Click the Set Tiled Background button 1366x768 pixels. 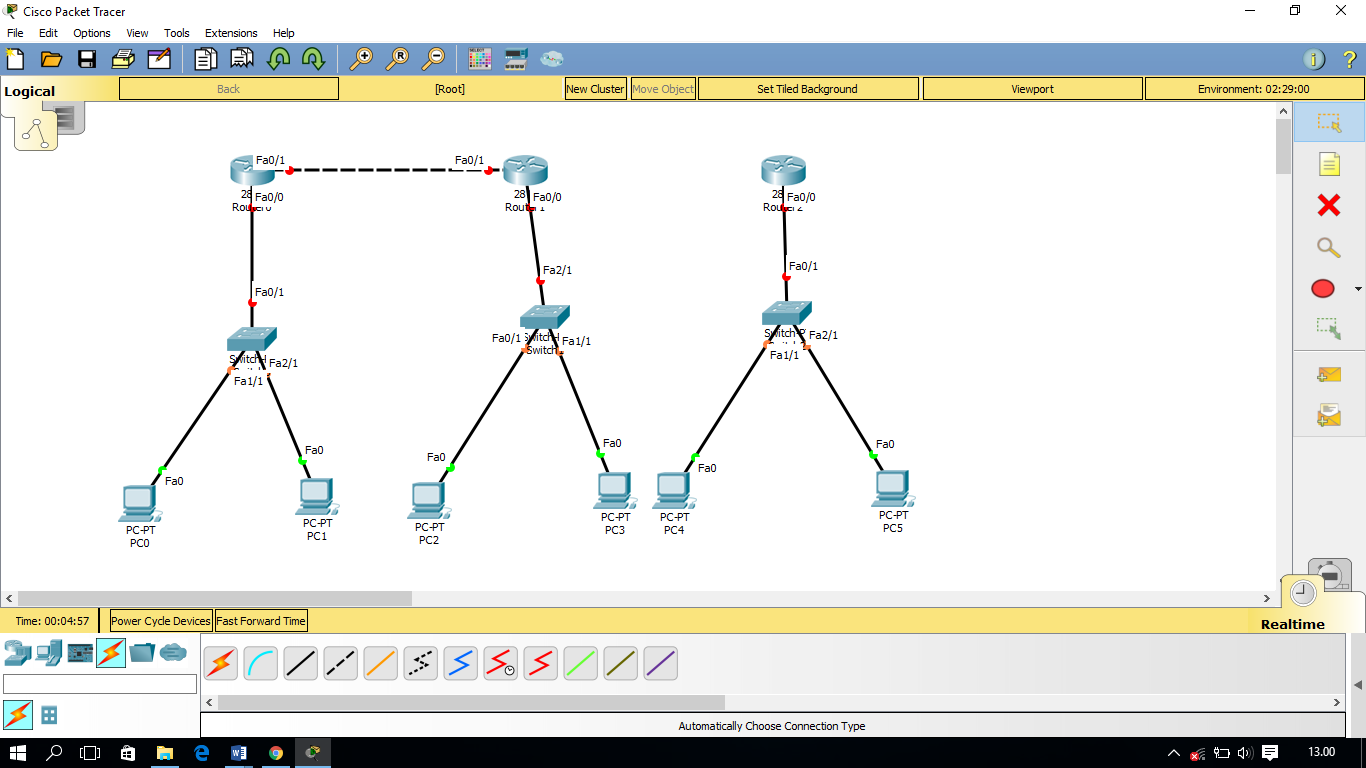coord(807,88)
